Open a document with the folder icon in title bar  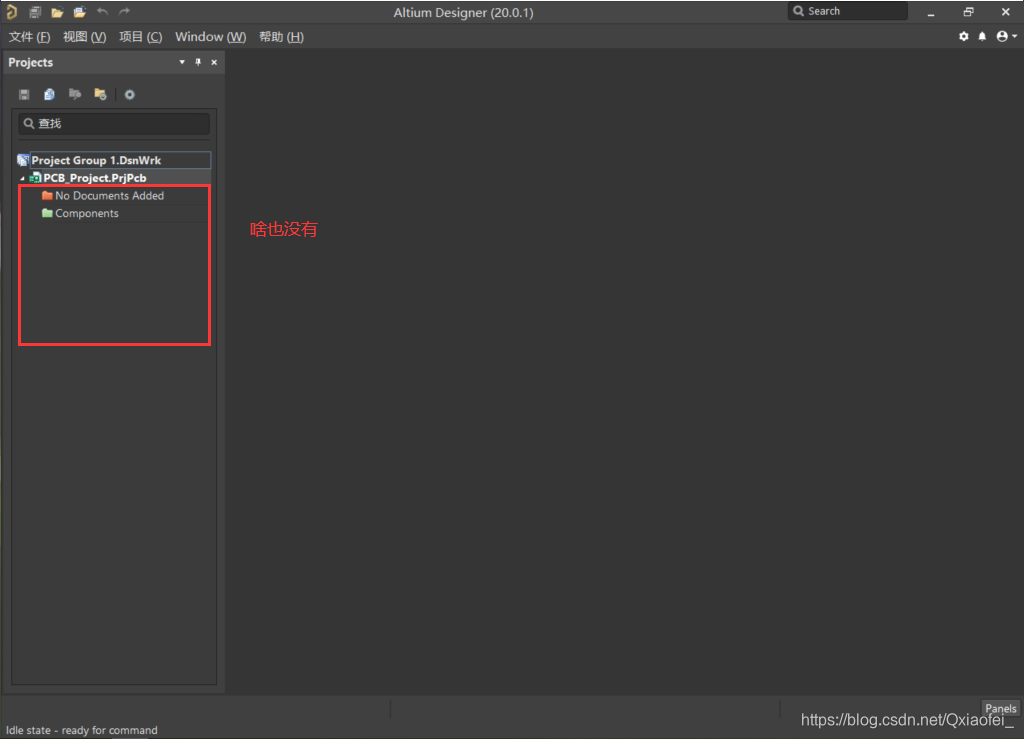tap(57, 12)
